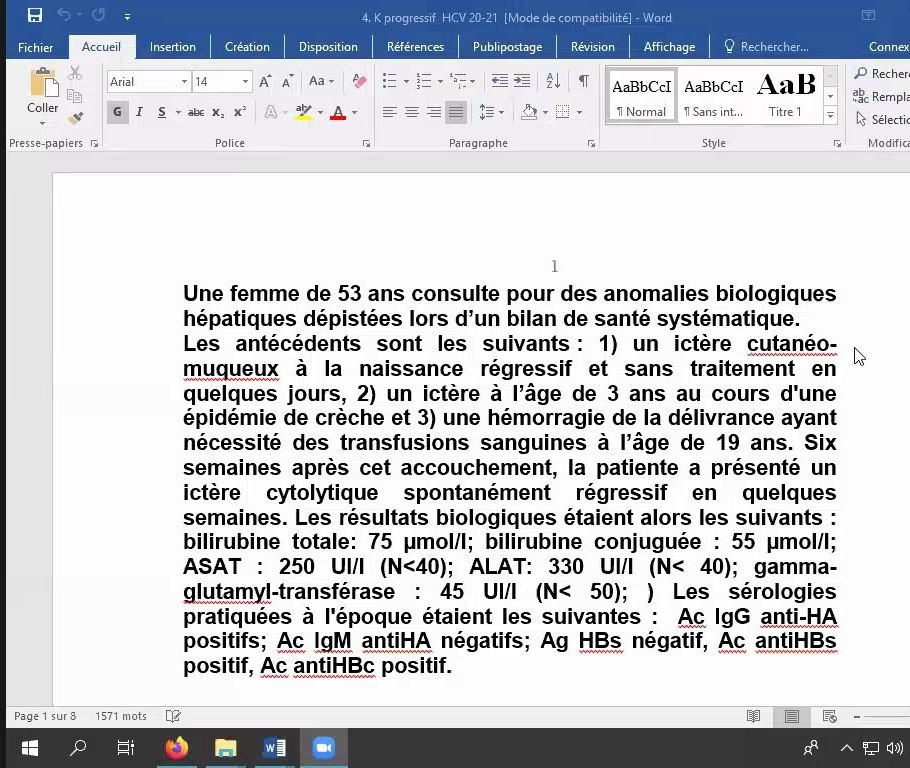Switch to web layout view
Image resolution: width=910 pixels, height=768 pixels.
[830, 716]
